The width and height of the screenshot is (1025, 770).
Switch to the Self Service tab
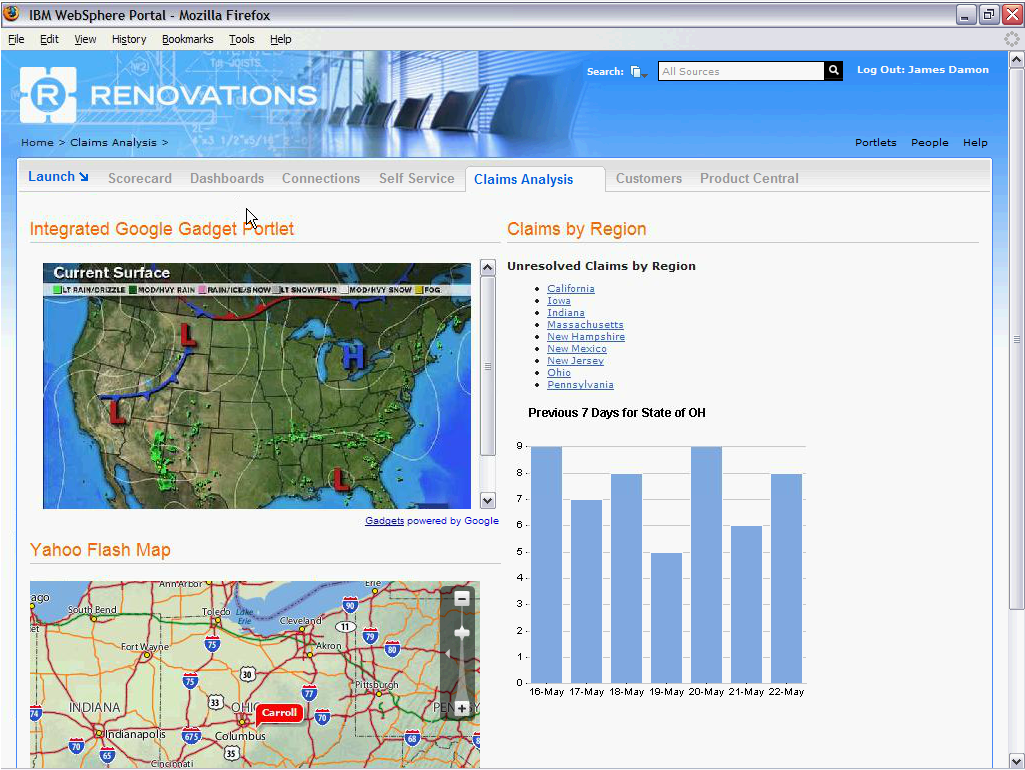click(x=416, y=178)
